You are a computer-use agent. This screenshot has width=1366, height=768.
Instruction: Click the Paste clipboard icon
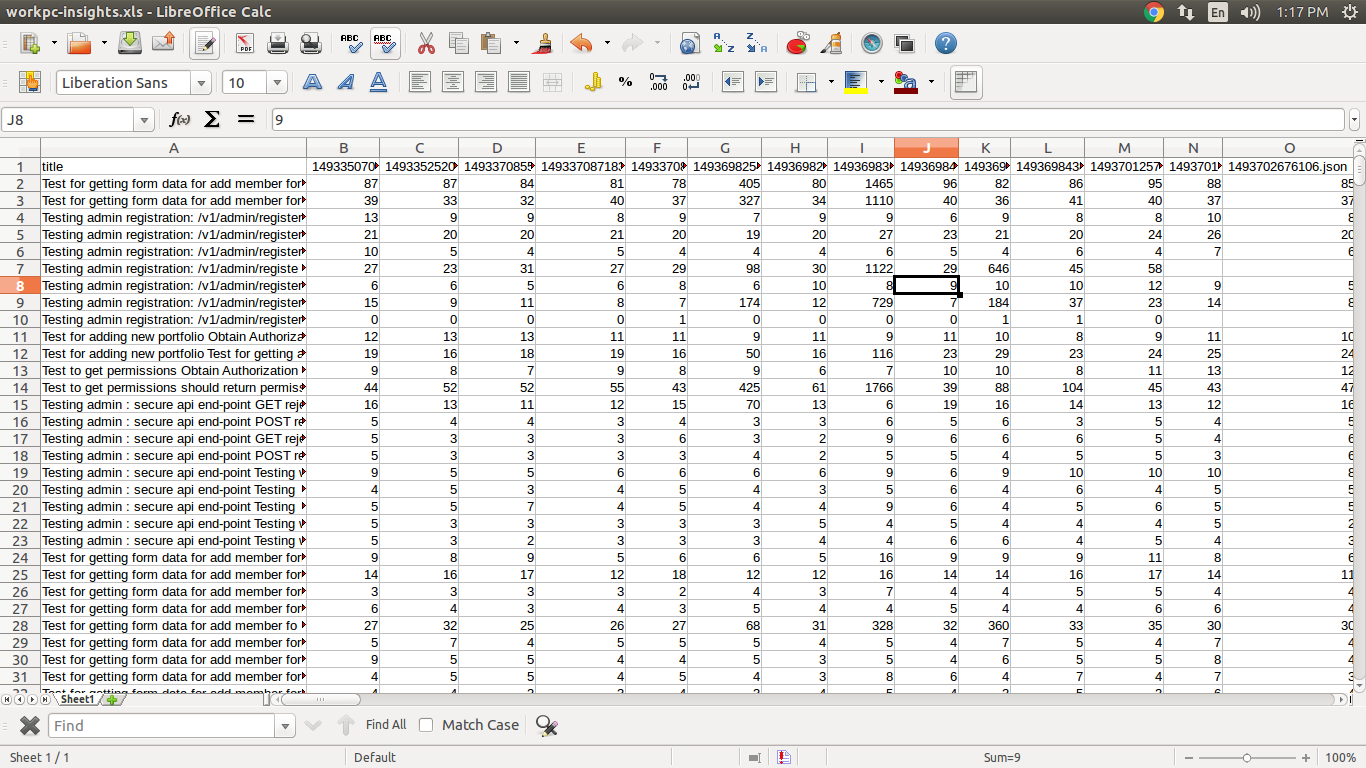[x=491, y=43]
